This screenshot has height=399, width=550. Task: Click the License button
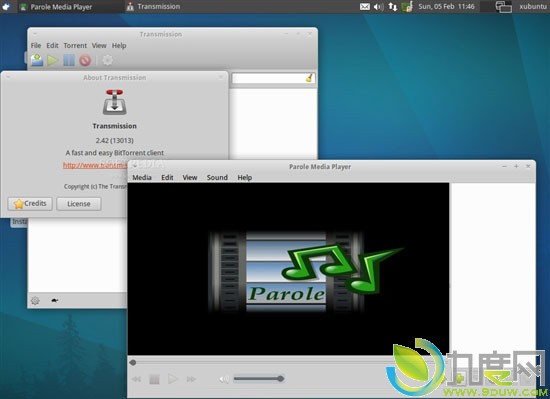(79, 204)
